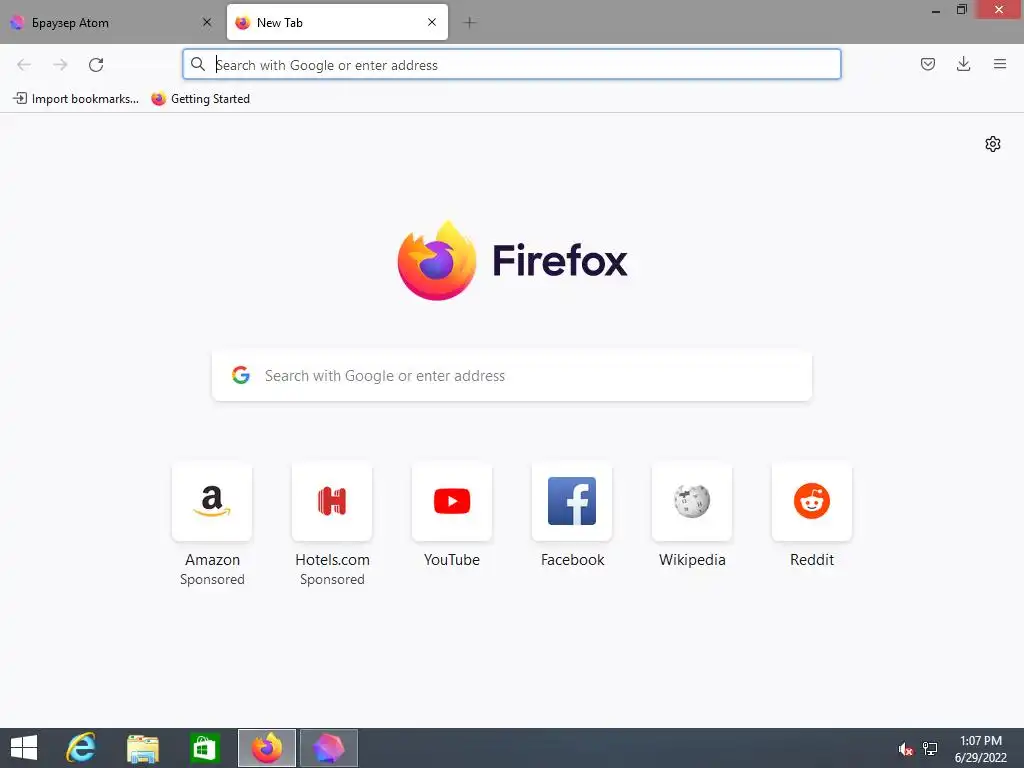
Task: Reload the current page
Action: 96,65
